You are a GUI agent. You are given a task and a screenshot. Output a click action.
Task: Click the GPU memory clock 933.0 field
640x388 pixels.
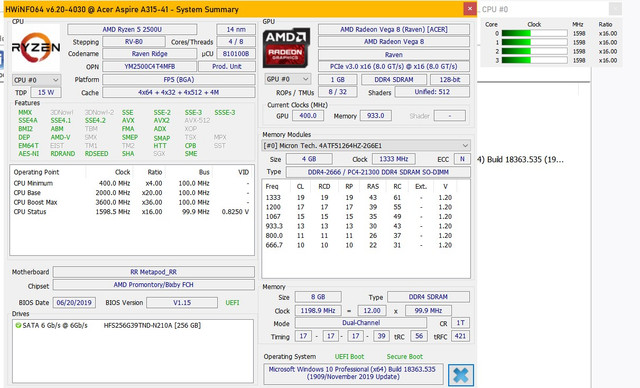376,116
